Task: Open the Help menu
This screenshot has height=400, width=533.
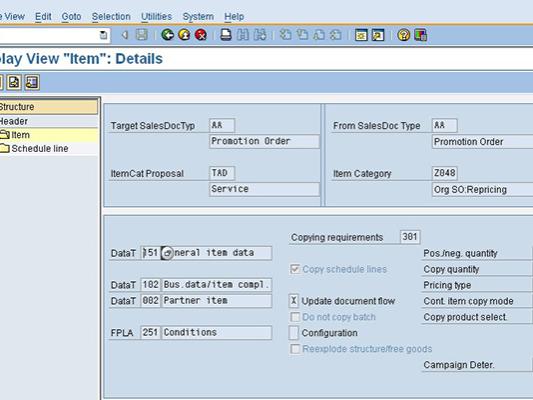Action: click(x=234, y=16)
